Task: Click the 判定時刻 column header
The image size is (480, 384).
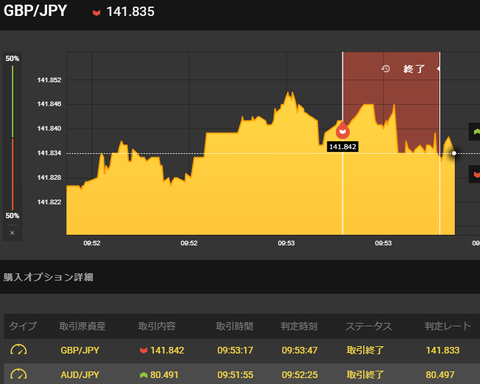Action: coord(299,326)
